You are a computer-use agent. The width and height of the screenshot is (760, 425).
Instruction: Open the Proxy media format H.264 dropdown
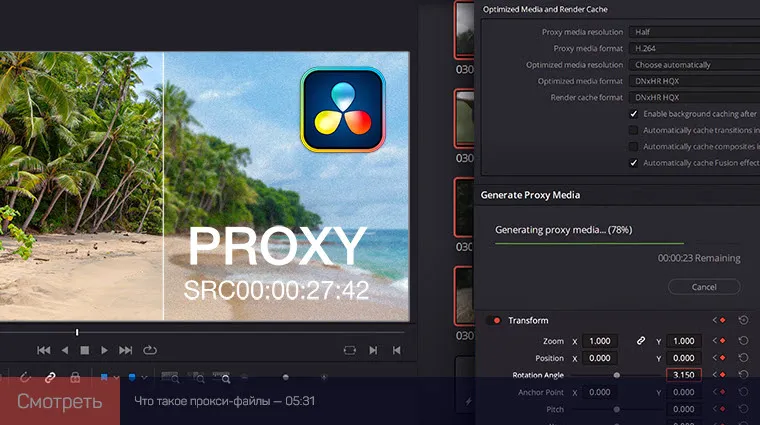pos(694,48)
